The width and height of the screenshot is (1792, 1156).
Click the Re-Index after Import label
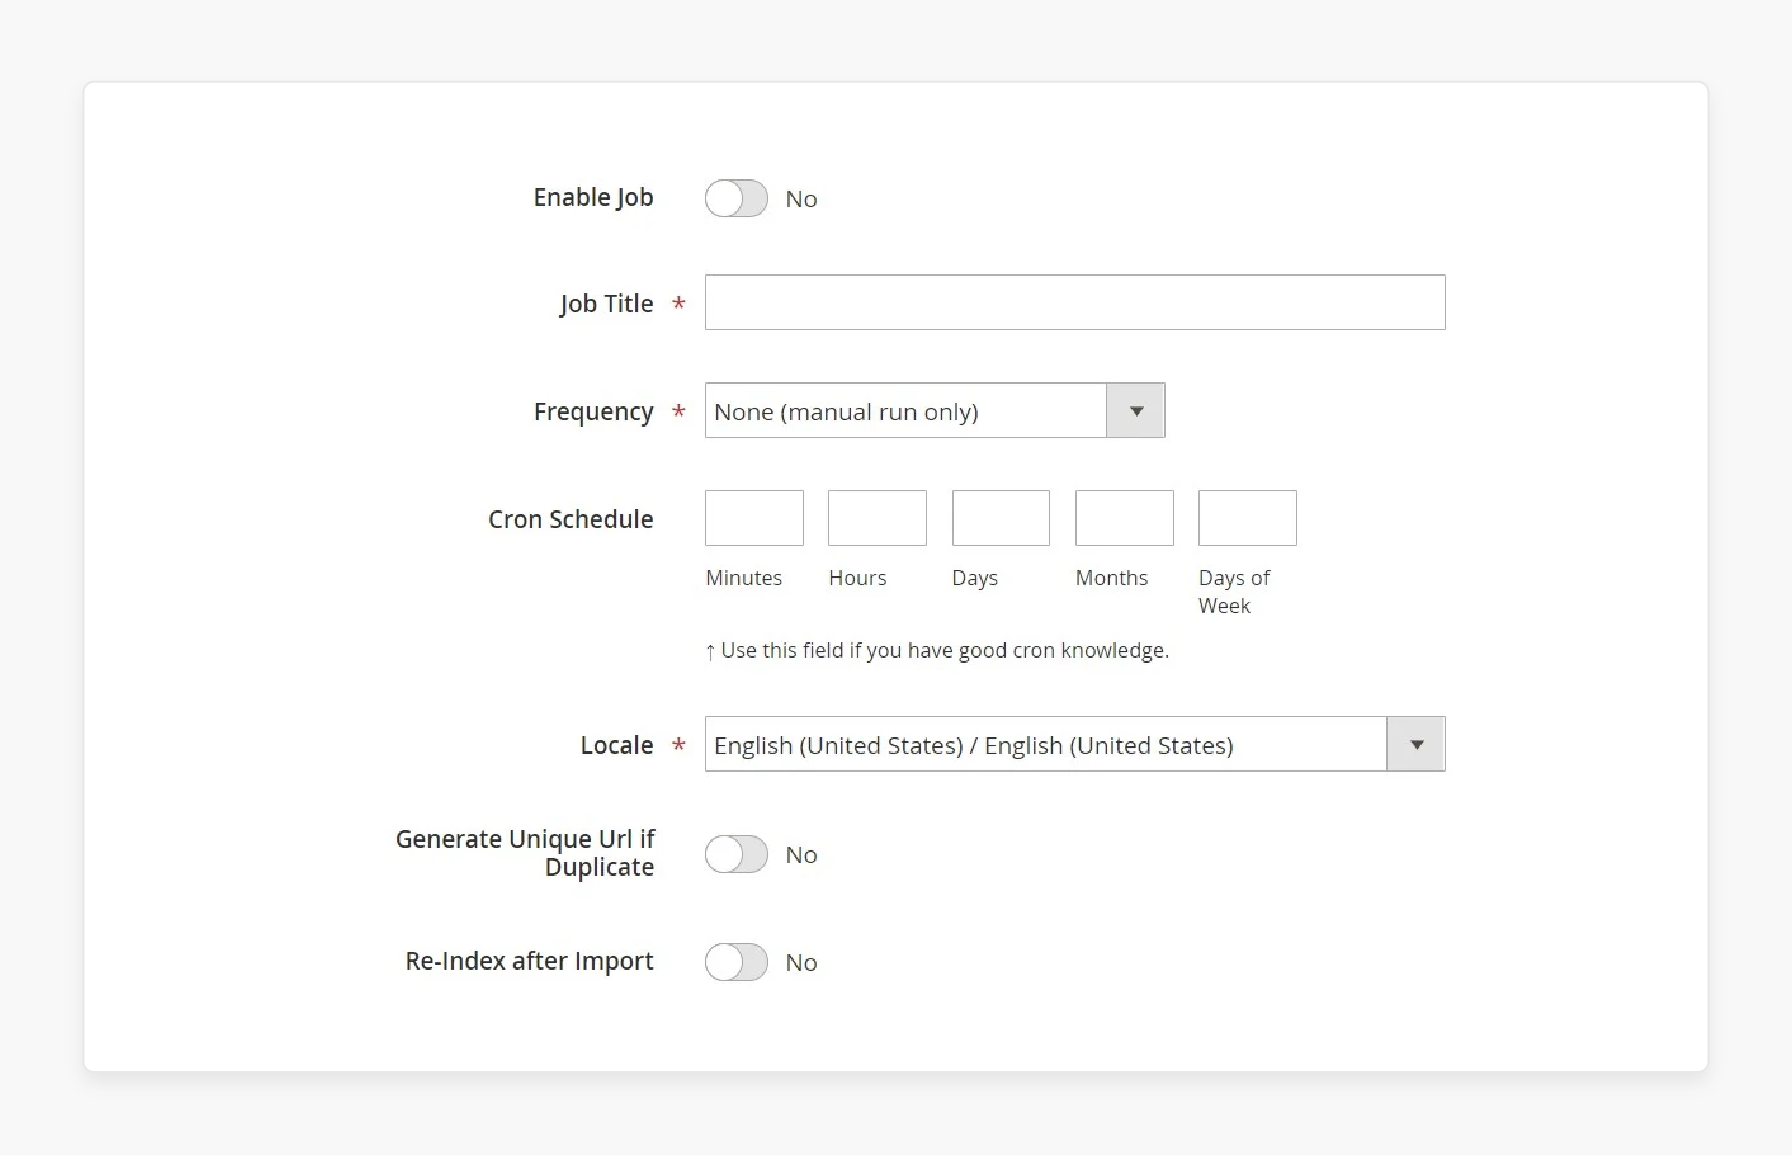pos(529,961)
